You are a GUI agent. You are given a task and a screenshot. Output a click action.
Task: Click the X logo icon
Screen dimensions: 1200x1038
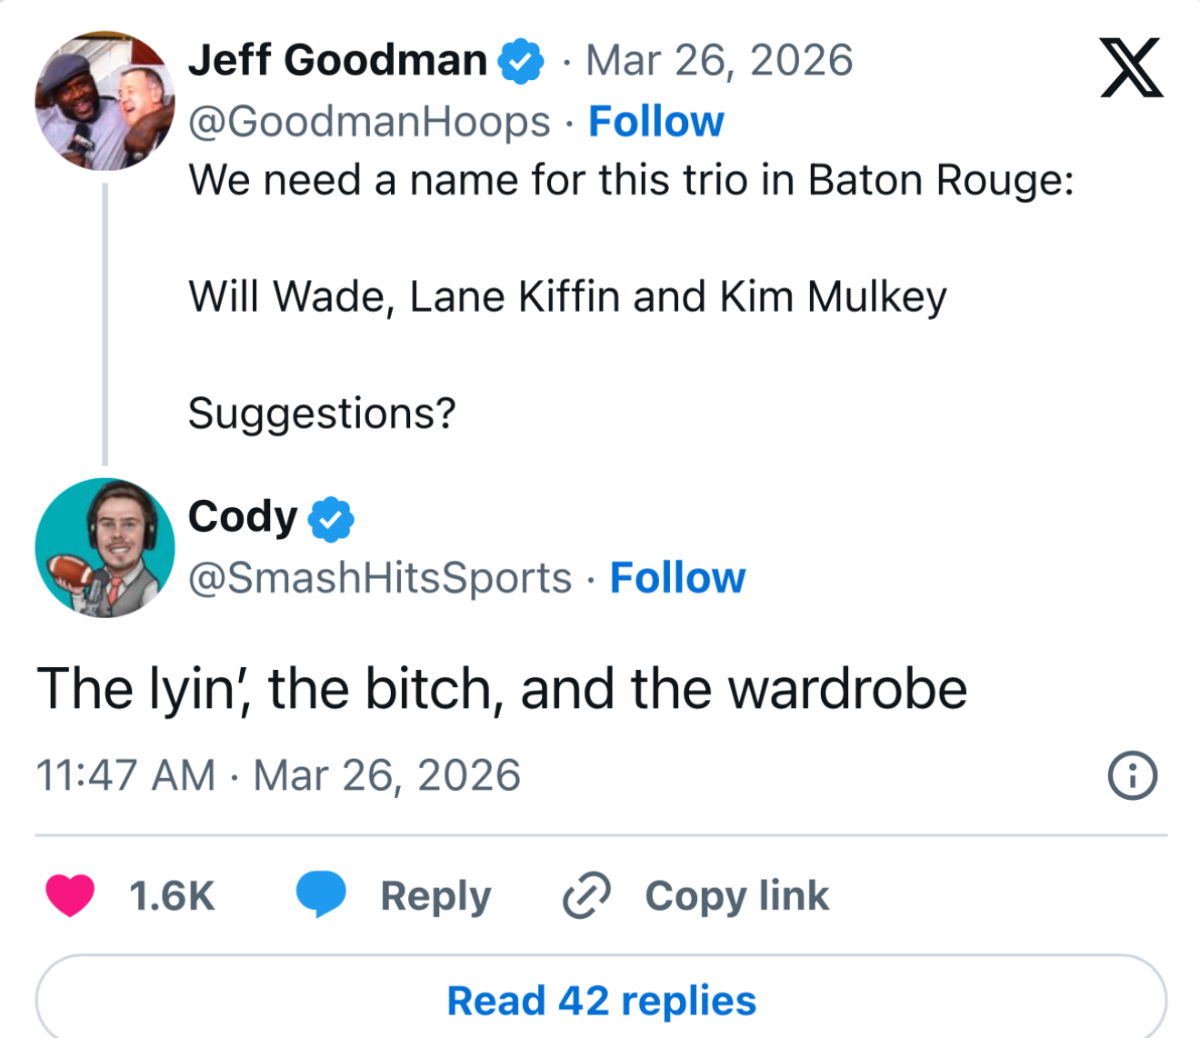pos(1131,68)
